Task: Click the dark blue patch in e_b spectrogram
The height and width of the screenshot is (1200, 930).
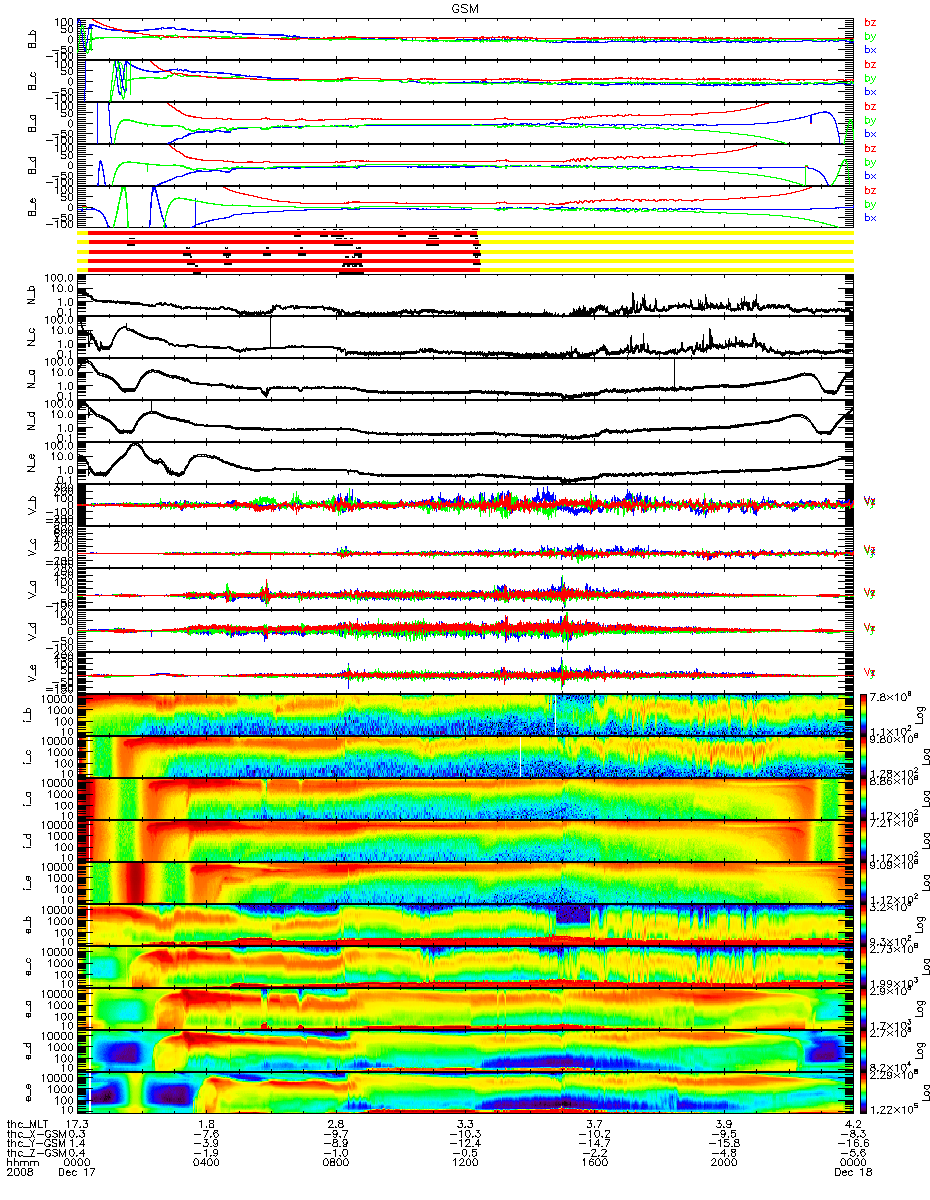Action: [573, 915]
